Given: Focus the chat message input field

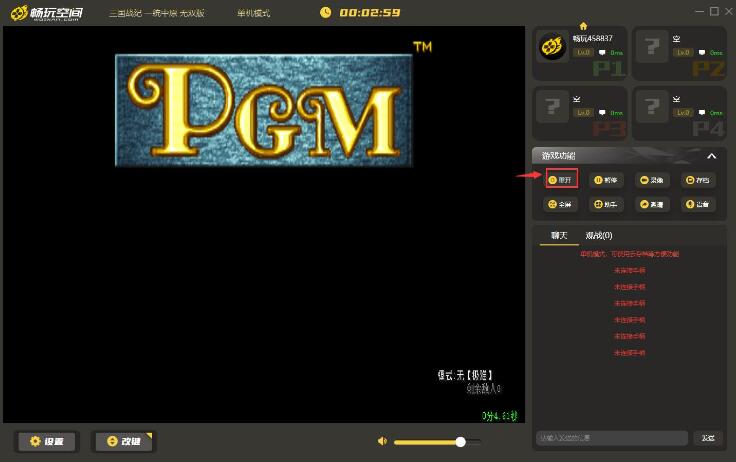Looking at the screenshot, I should (x=612, y=438).
